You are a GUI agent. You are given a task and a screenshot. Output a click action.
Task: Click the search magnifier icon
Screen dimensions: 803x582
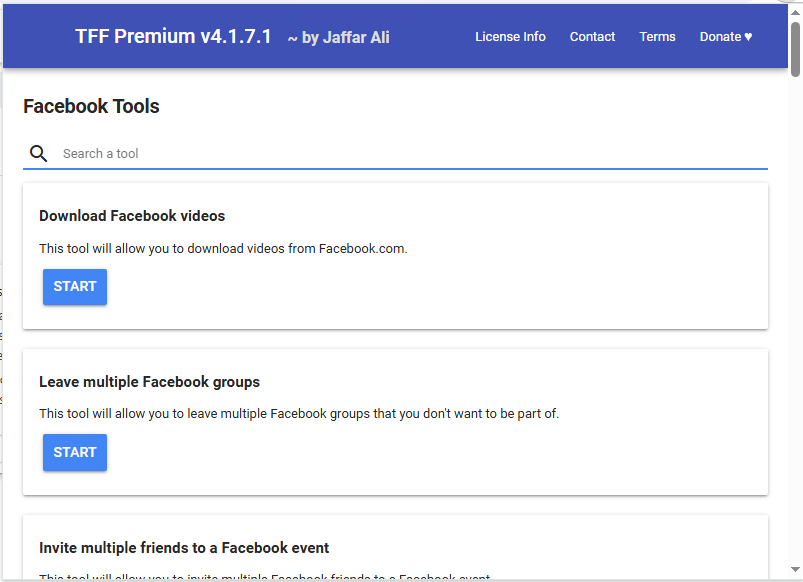pos(38,153)
